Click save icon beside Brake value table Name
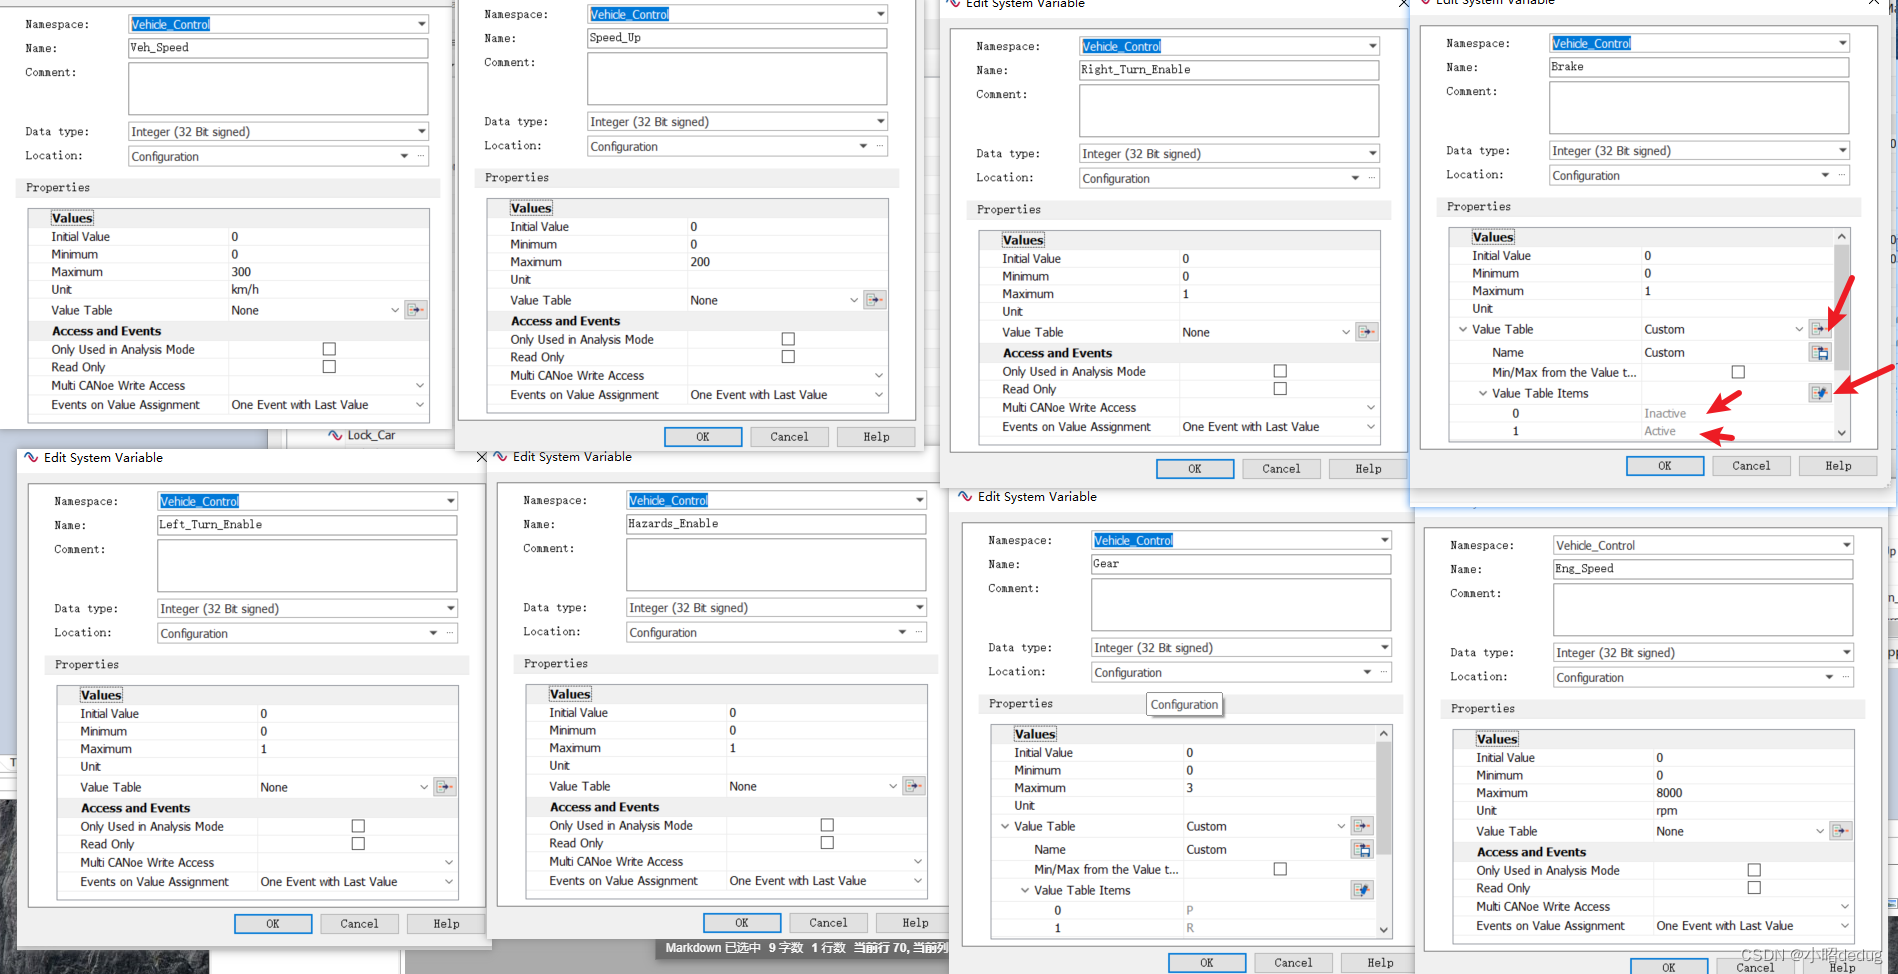 tap(1820, 353)
